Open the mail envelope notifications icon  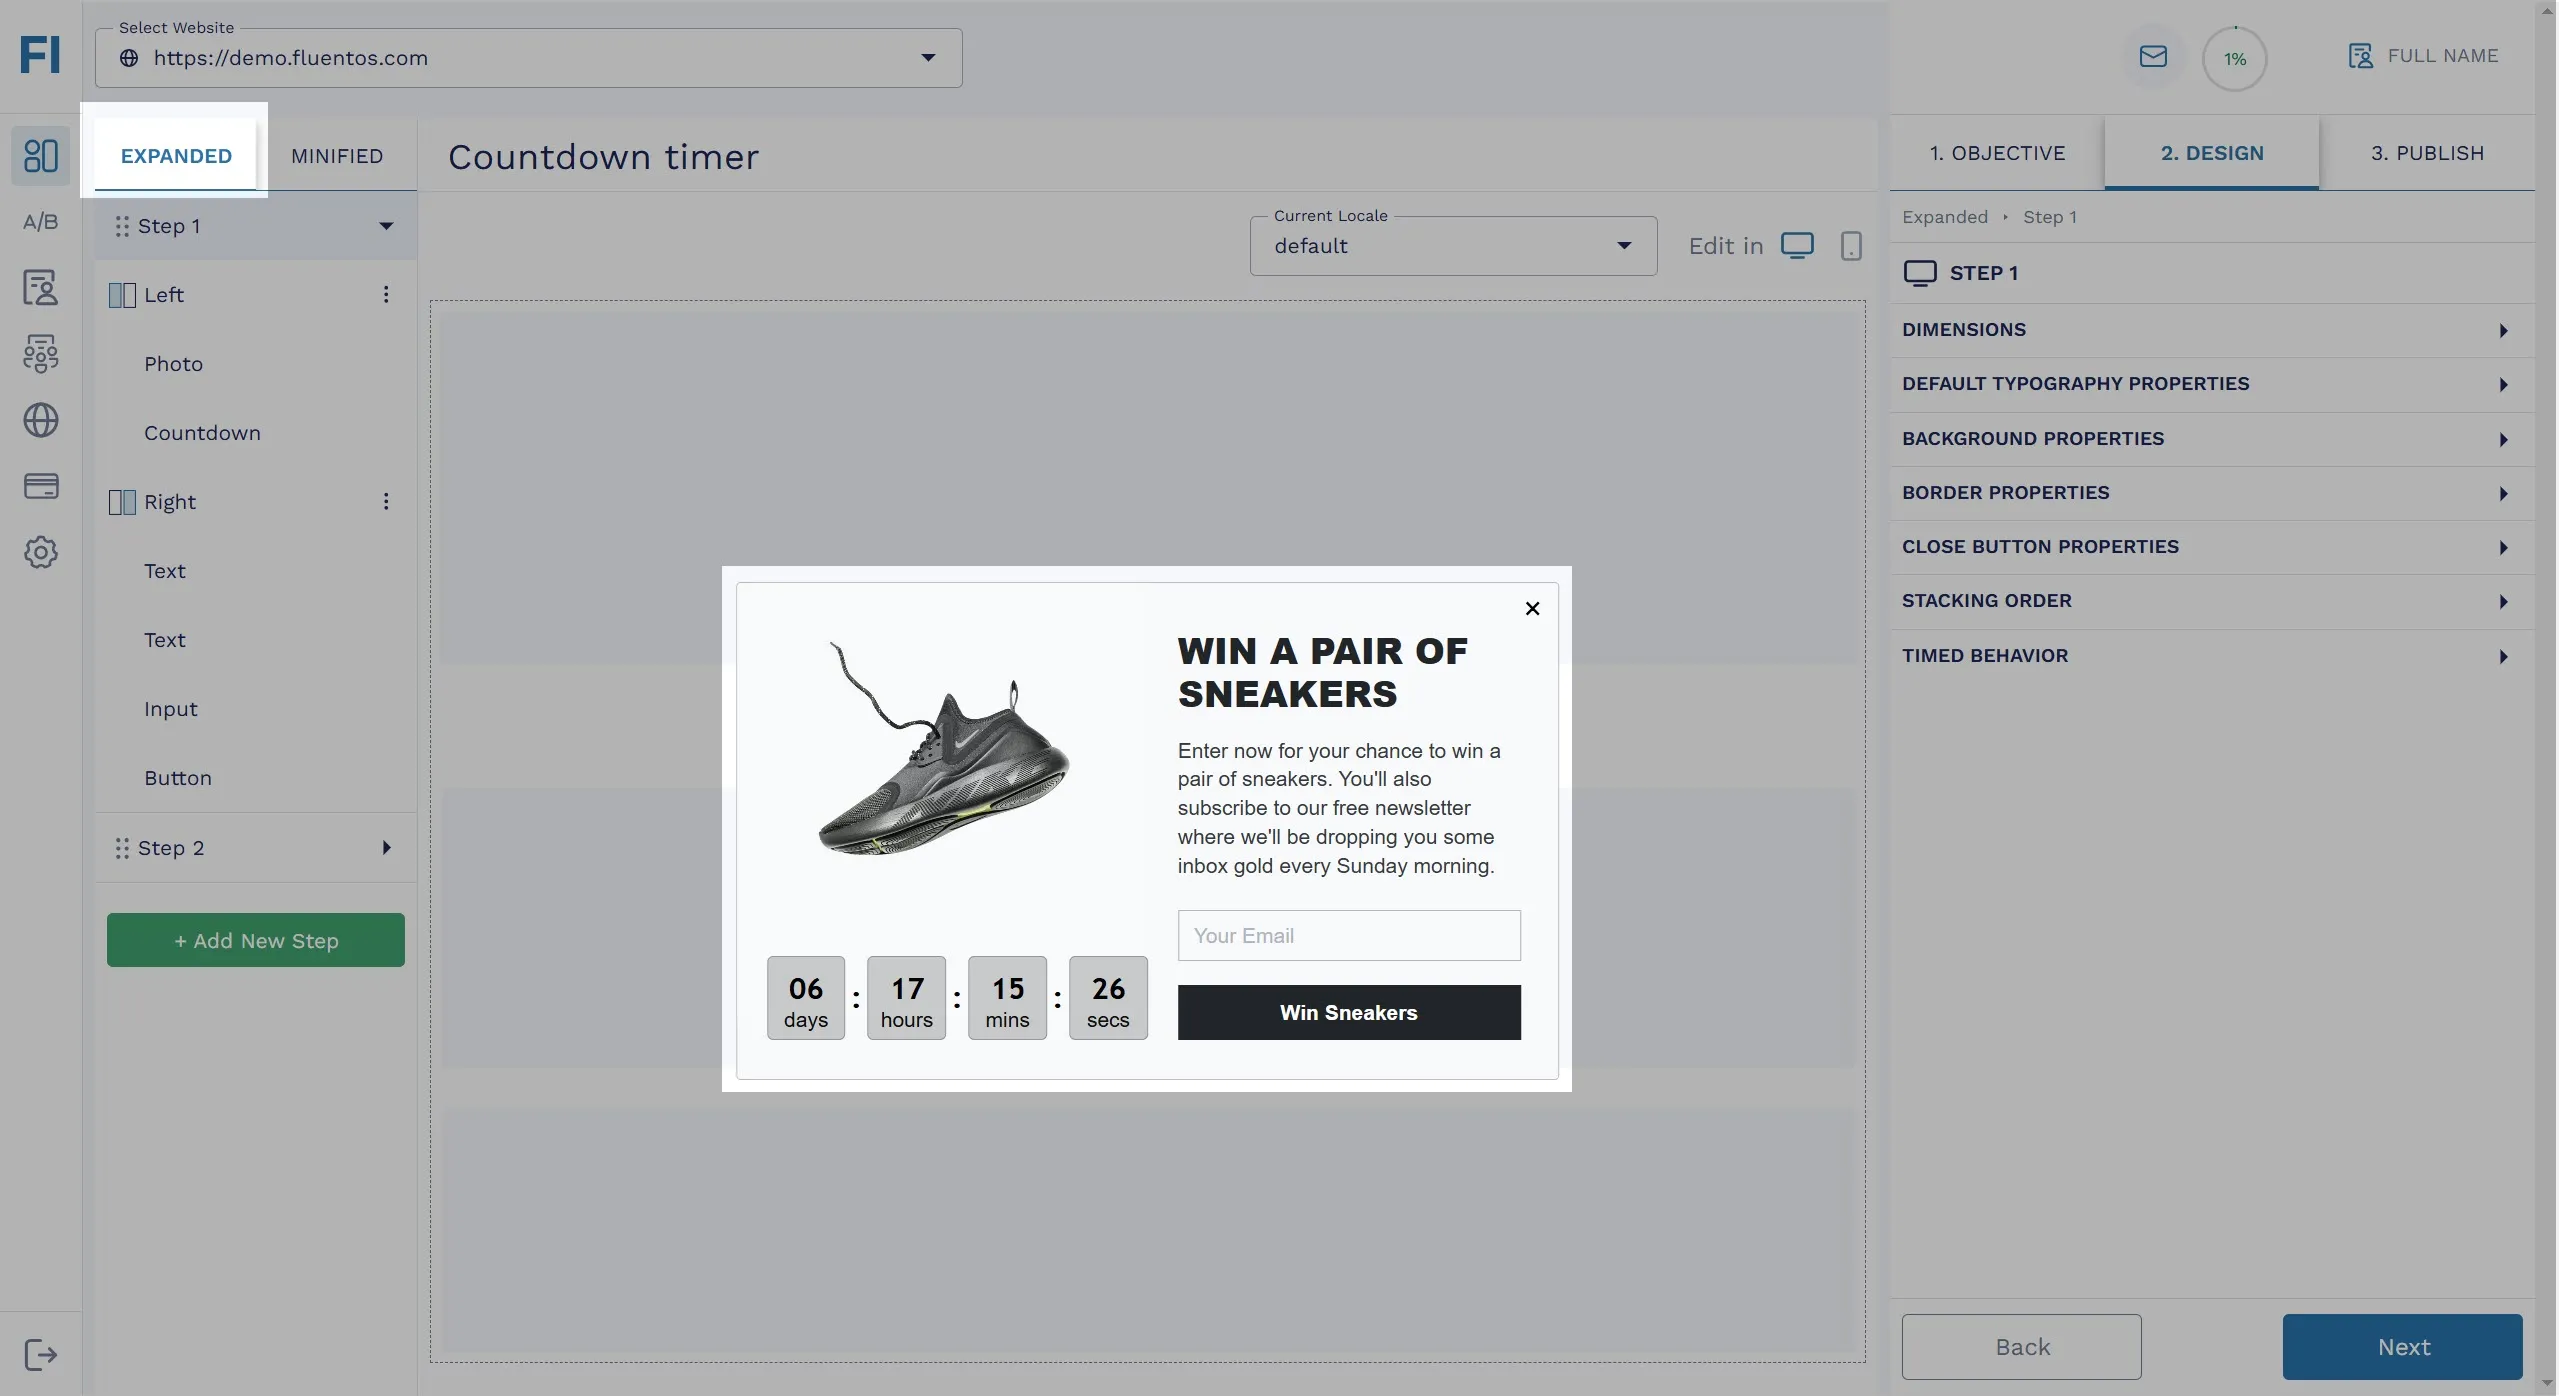click(2153, 57)
